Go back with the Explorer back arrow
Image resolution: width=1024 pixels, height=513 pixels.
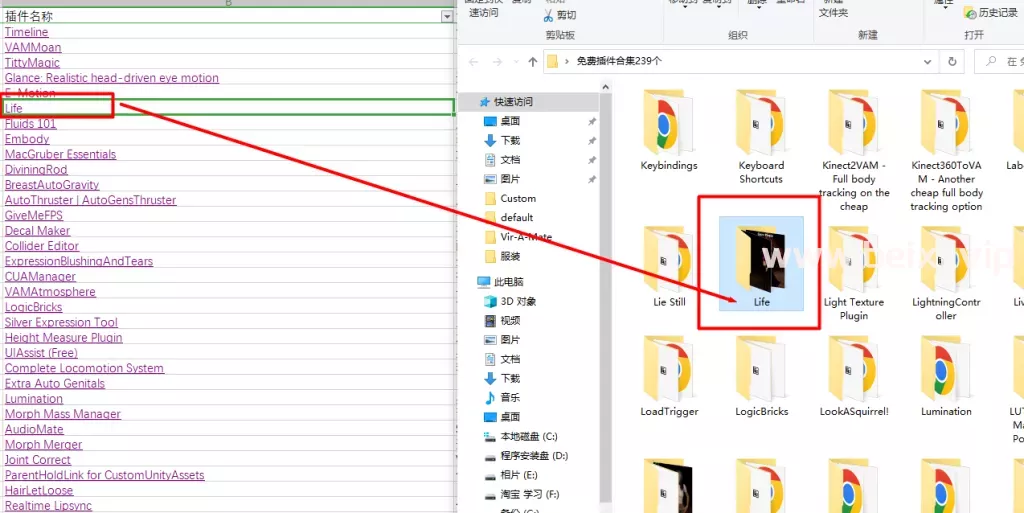[474, 62]
